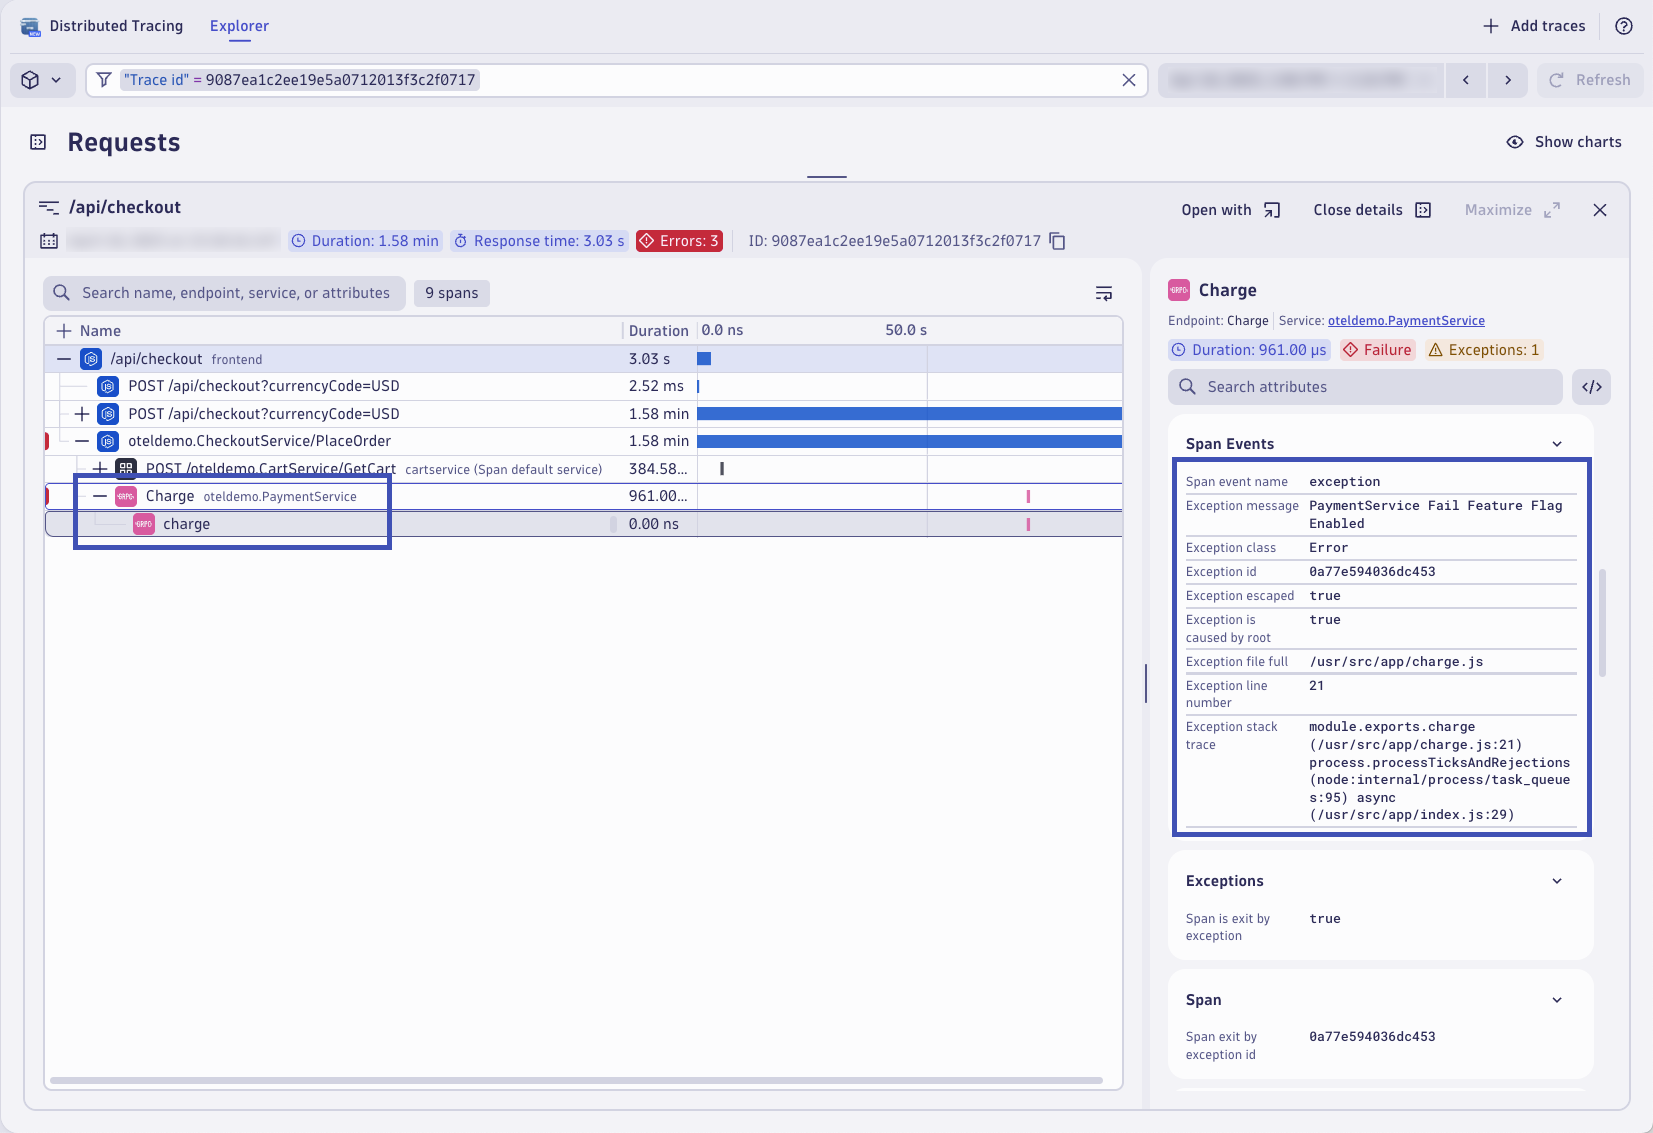
Task: Focus the Search attributes field
Action: coord(1365,387)
